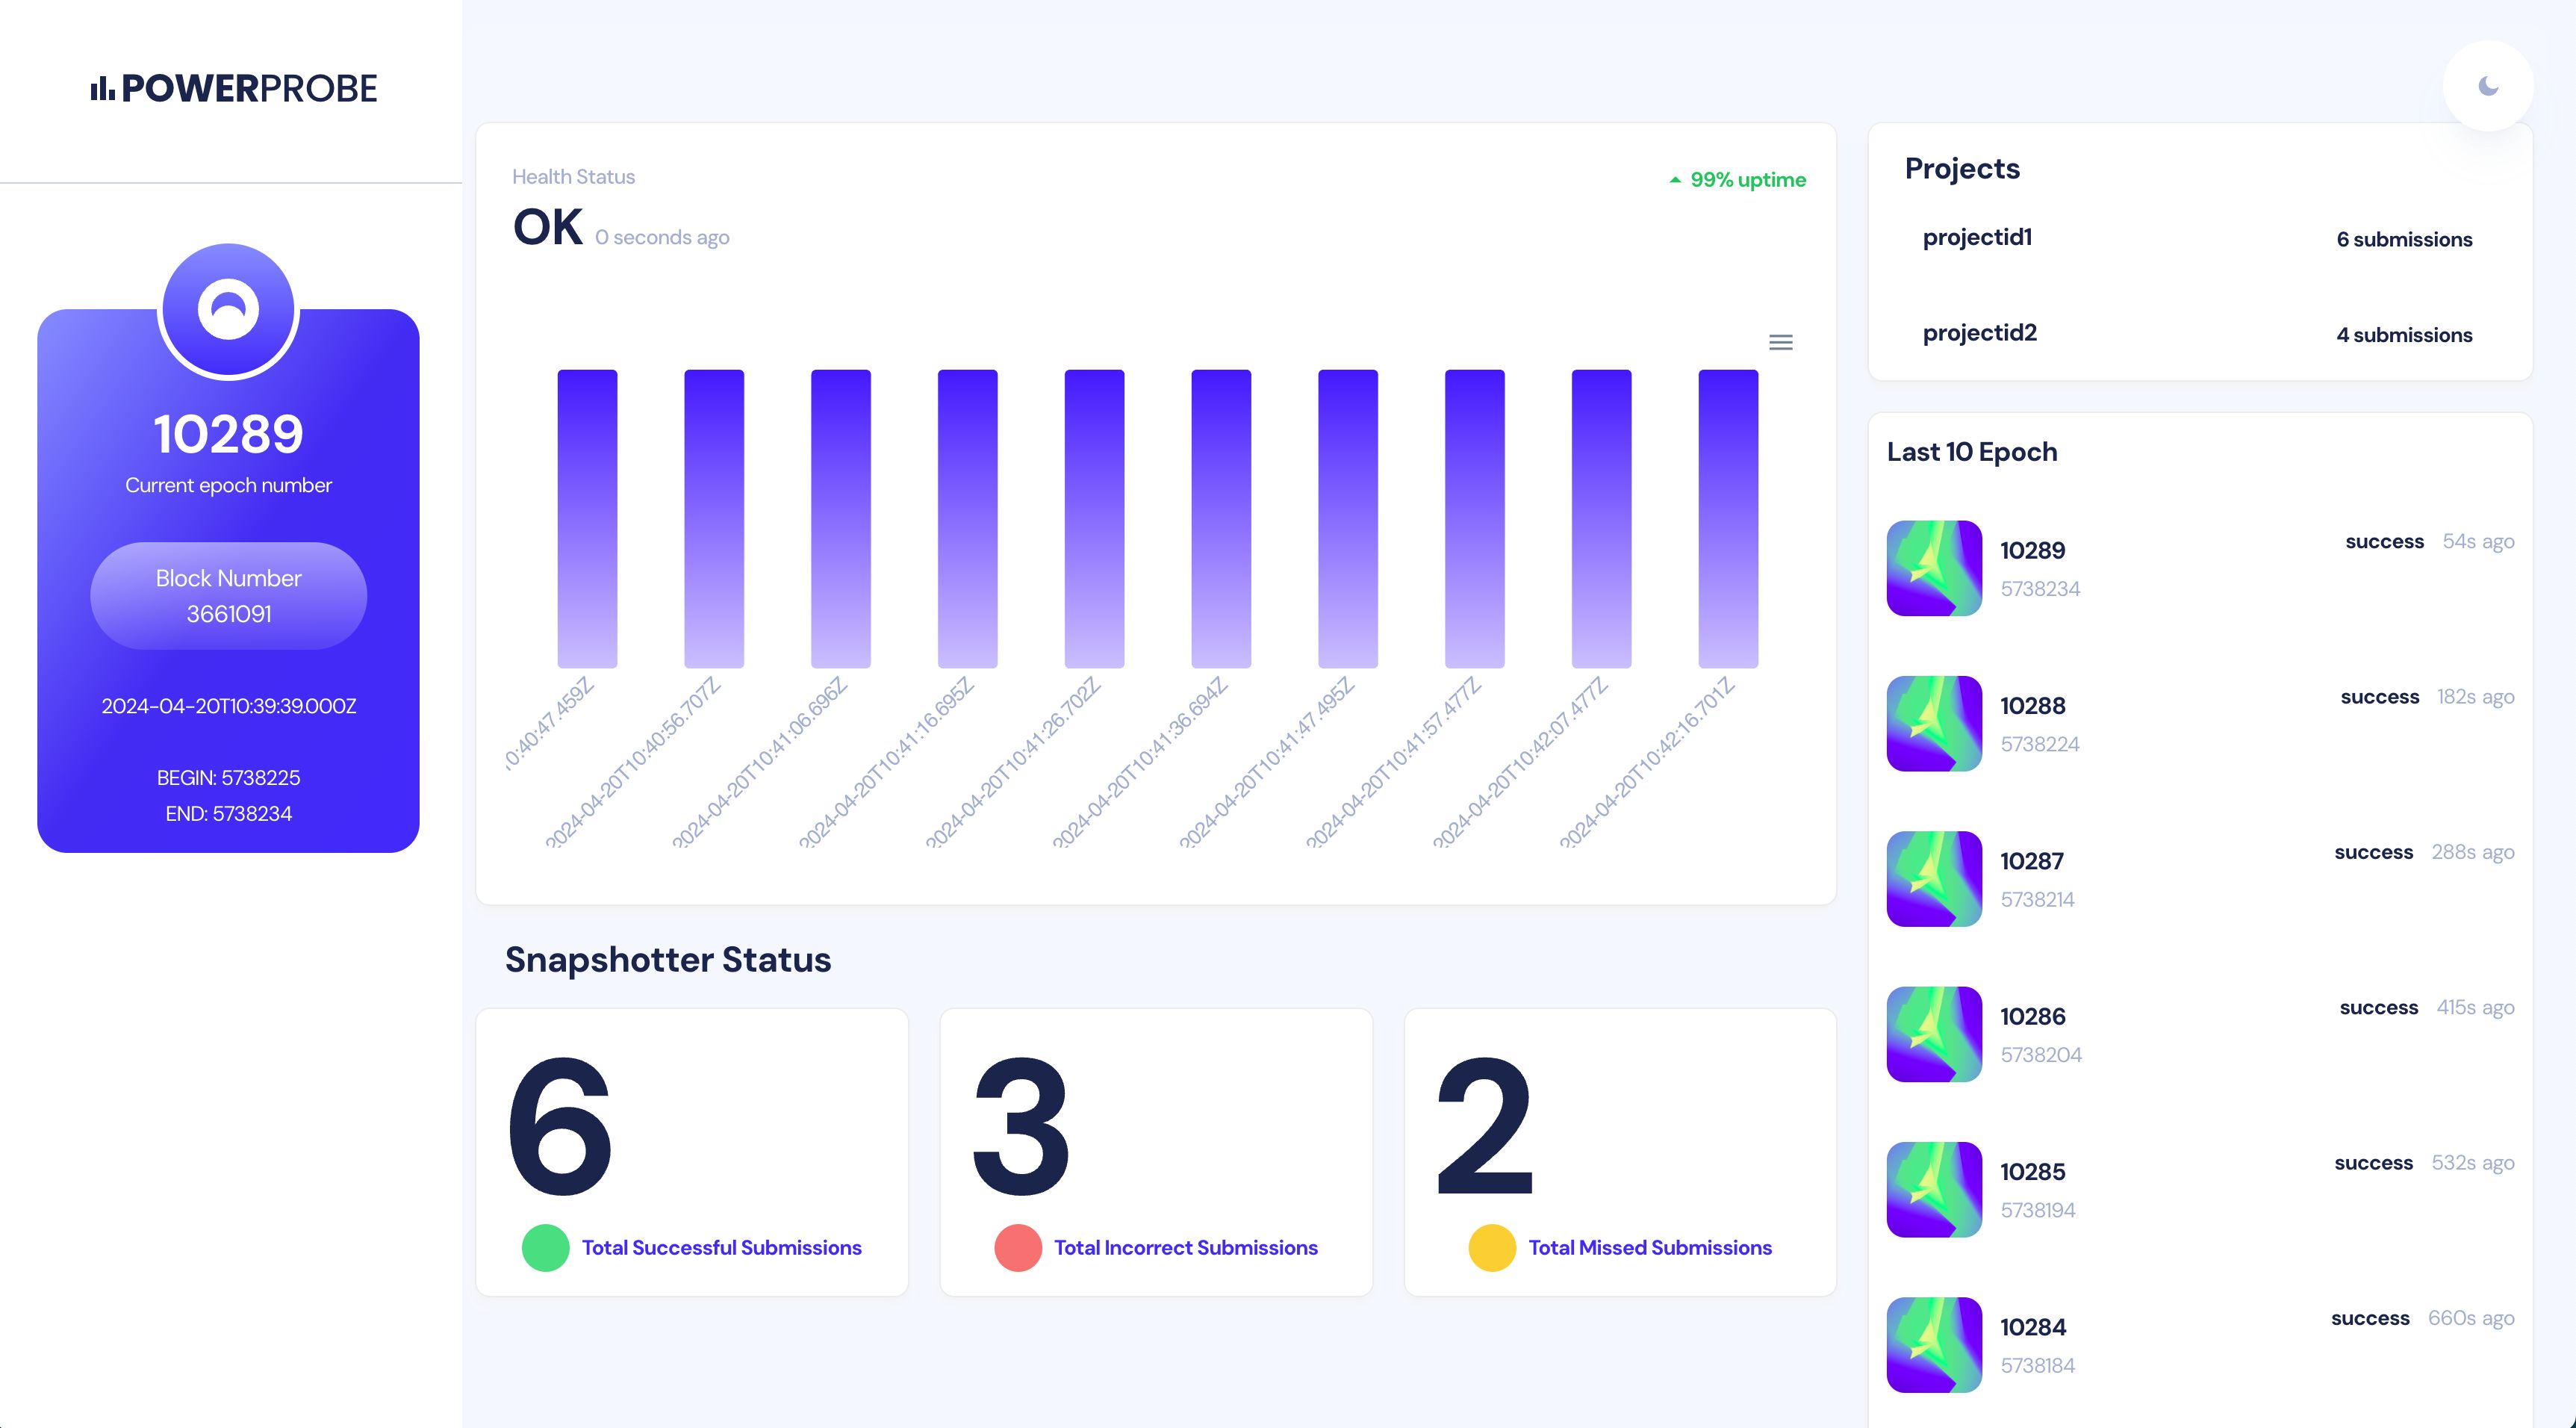Click the success status at 415s ago
This screenshot has width=2576, height=1428.
coord(2378,1007)
